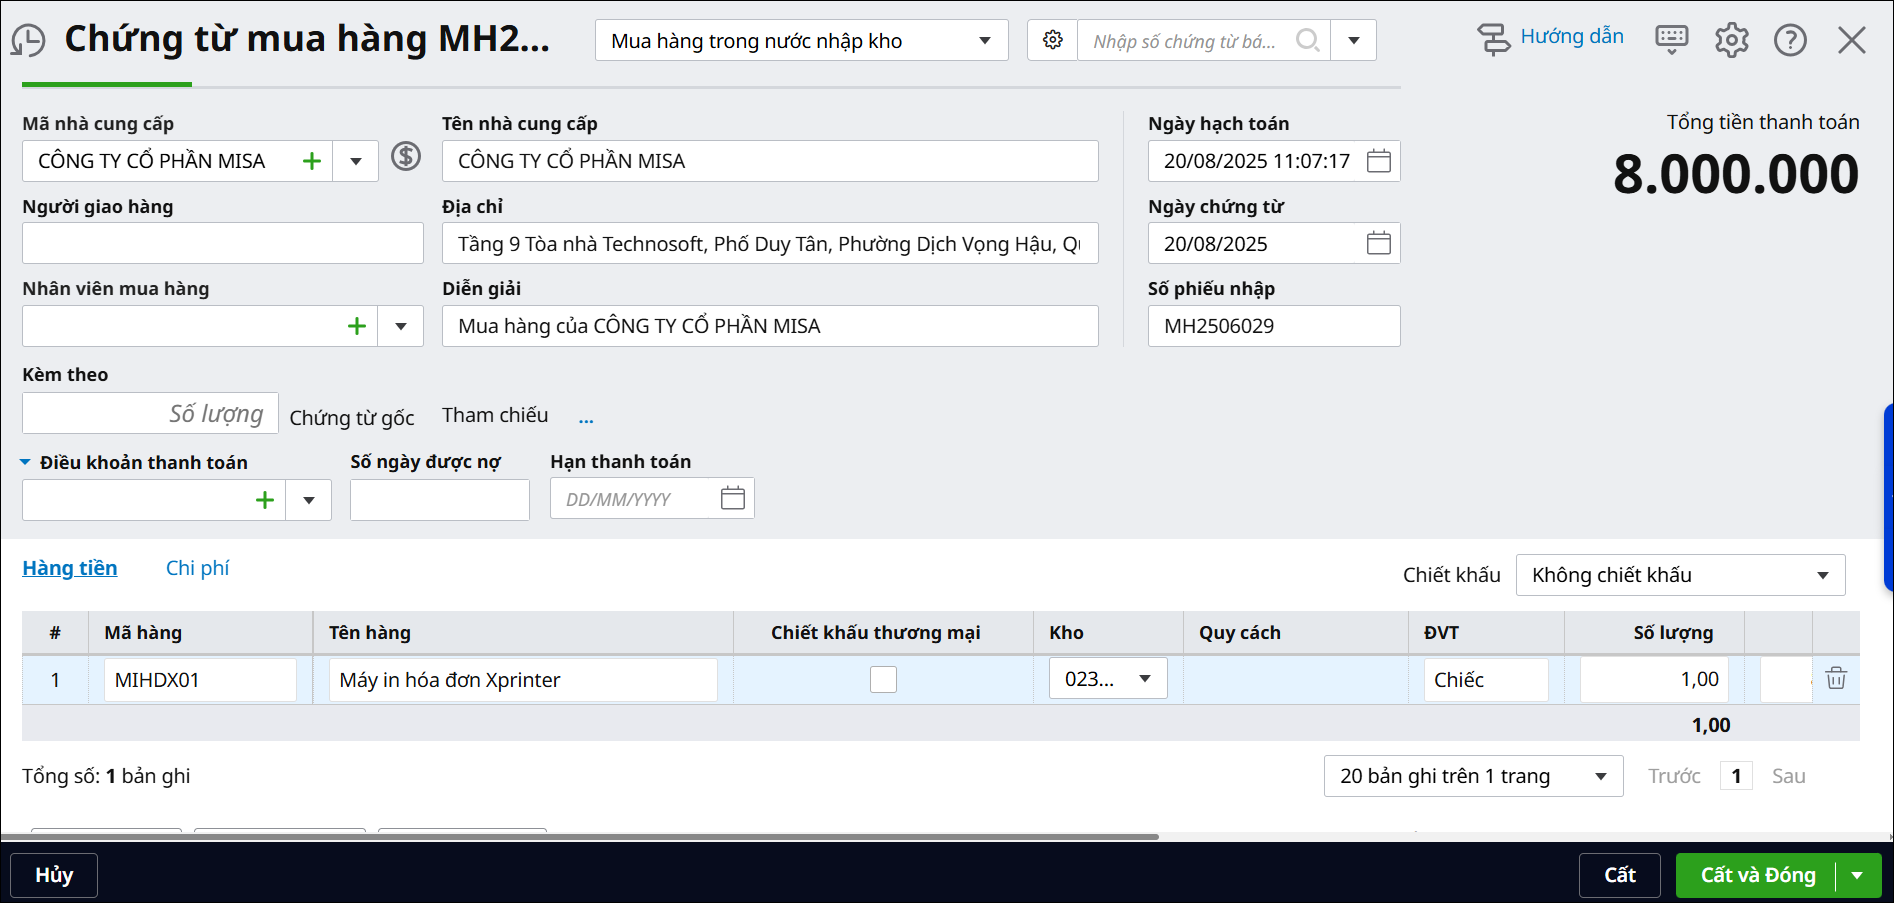Screen dimensions: 1894x903
Task: Click the total amount 8.000.000
Action: [x=1736, y=175]
